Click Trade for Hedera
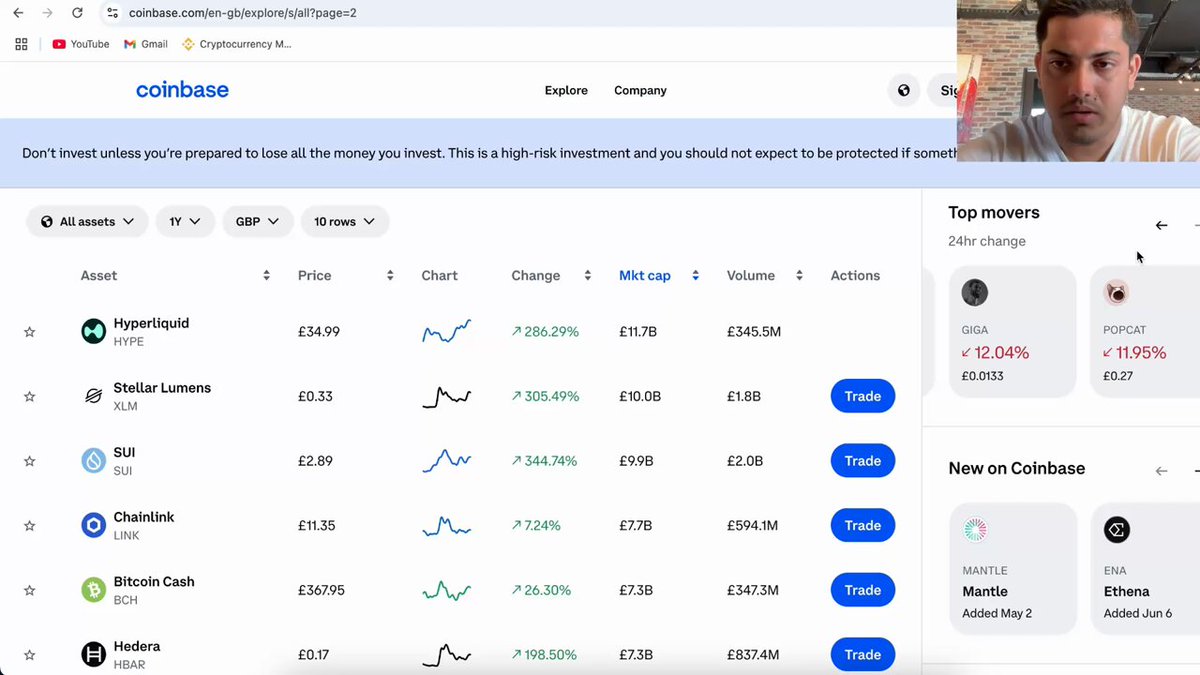The width and height of the screenshot is (1200, 675). click(862, 655)
